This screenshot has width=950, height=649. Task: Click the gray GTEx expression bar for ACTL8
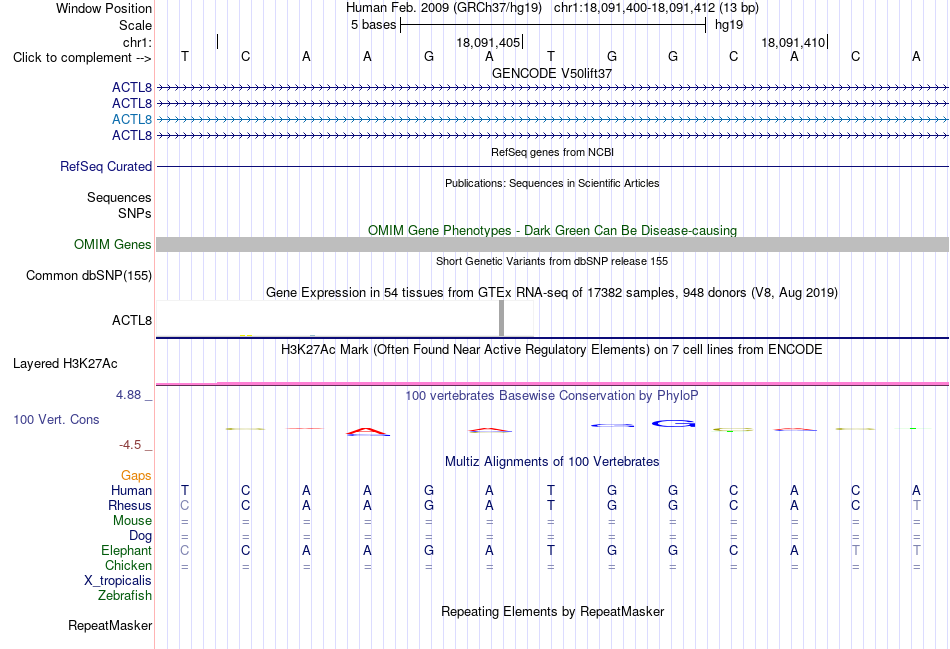[x=501, y=318]
